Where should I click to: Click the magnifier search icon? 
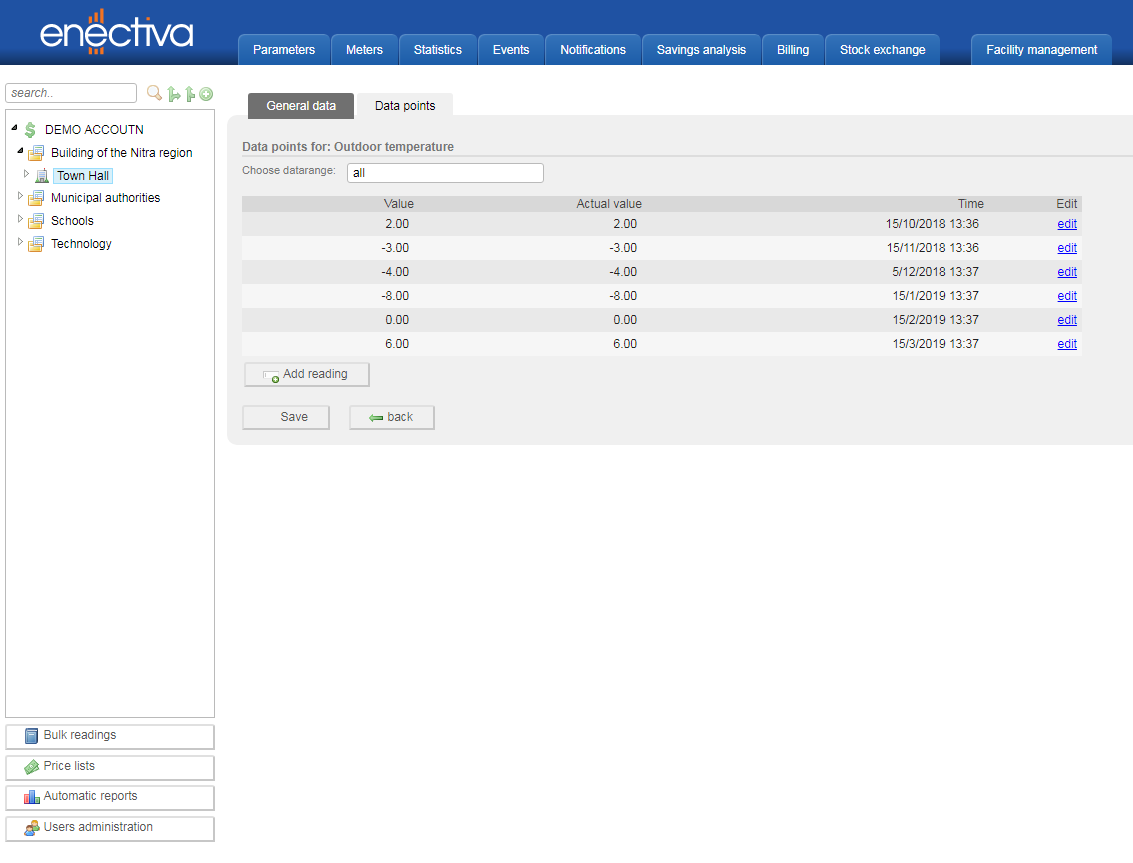[x=154, y=93]
